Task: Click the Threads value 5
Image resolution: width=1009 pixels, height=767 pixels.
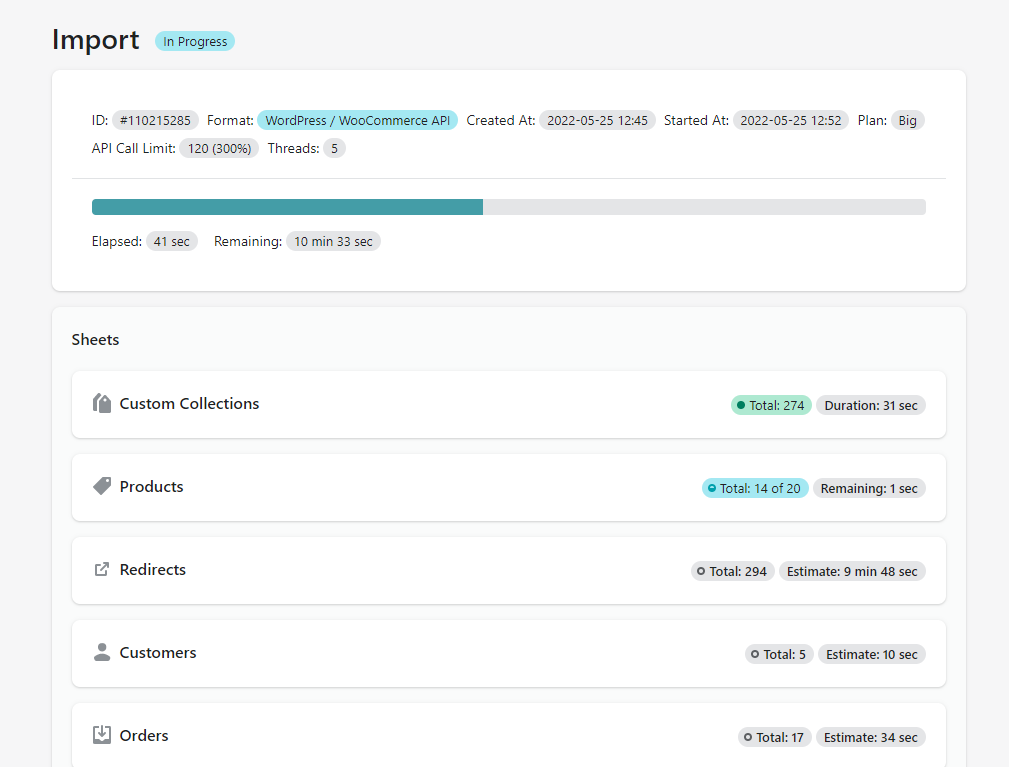Action: [334, 149]
